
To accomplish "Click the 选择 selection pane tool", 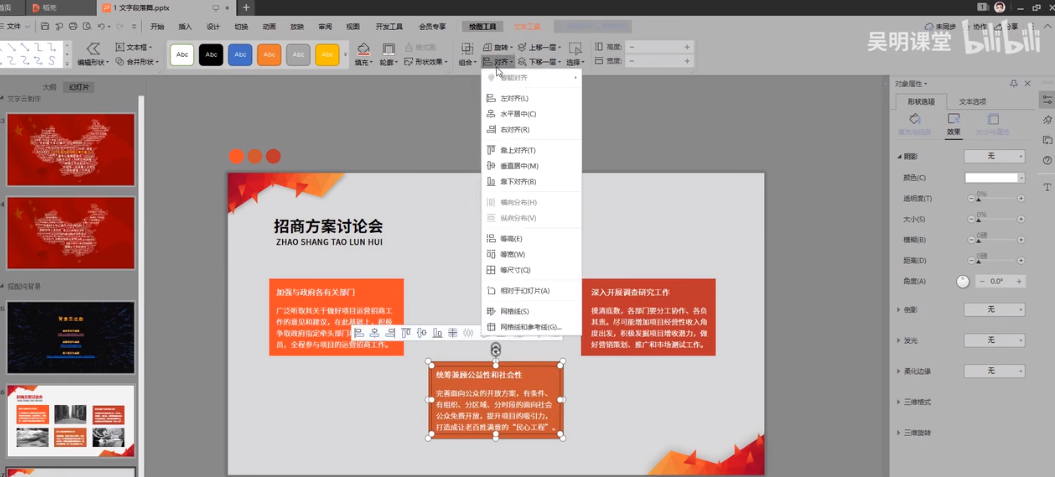I will click(575, 54).
